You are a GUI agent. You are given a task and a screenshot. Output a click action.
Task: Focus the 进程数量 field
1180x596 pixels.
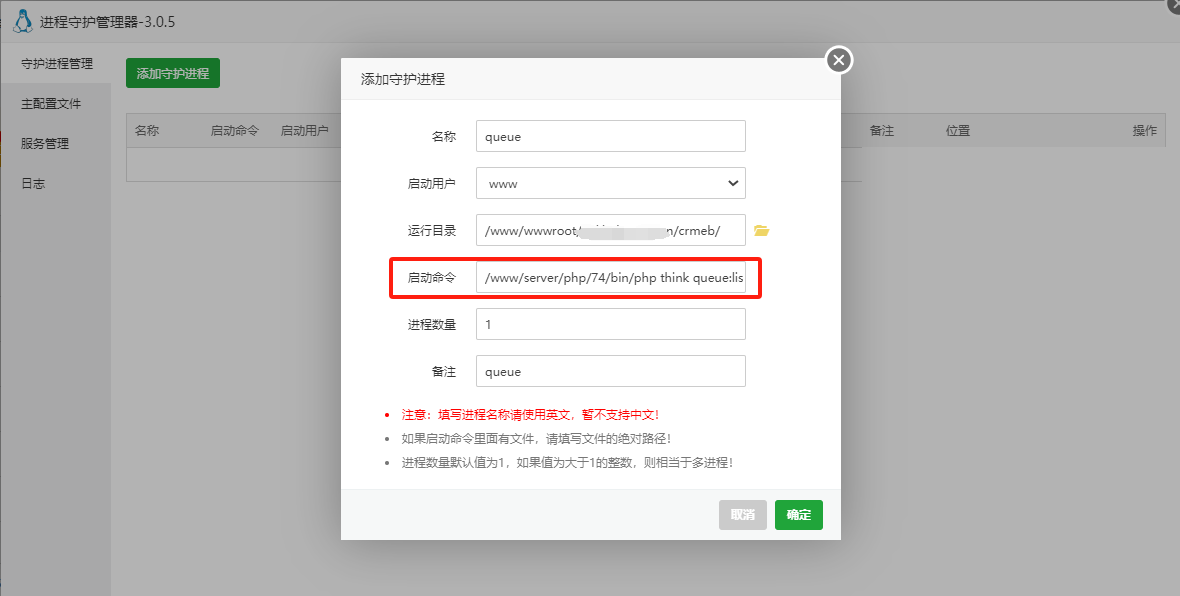610,324
